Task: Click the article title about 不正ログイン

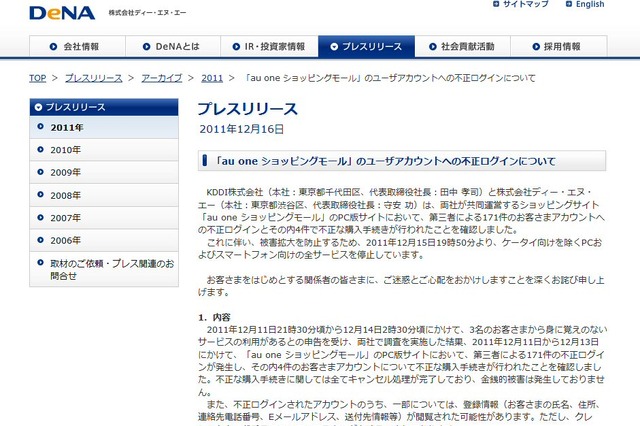Action: click(385, 161)
